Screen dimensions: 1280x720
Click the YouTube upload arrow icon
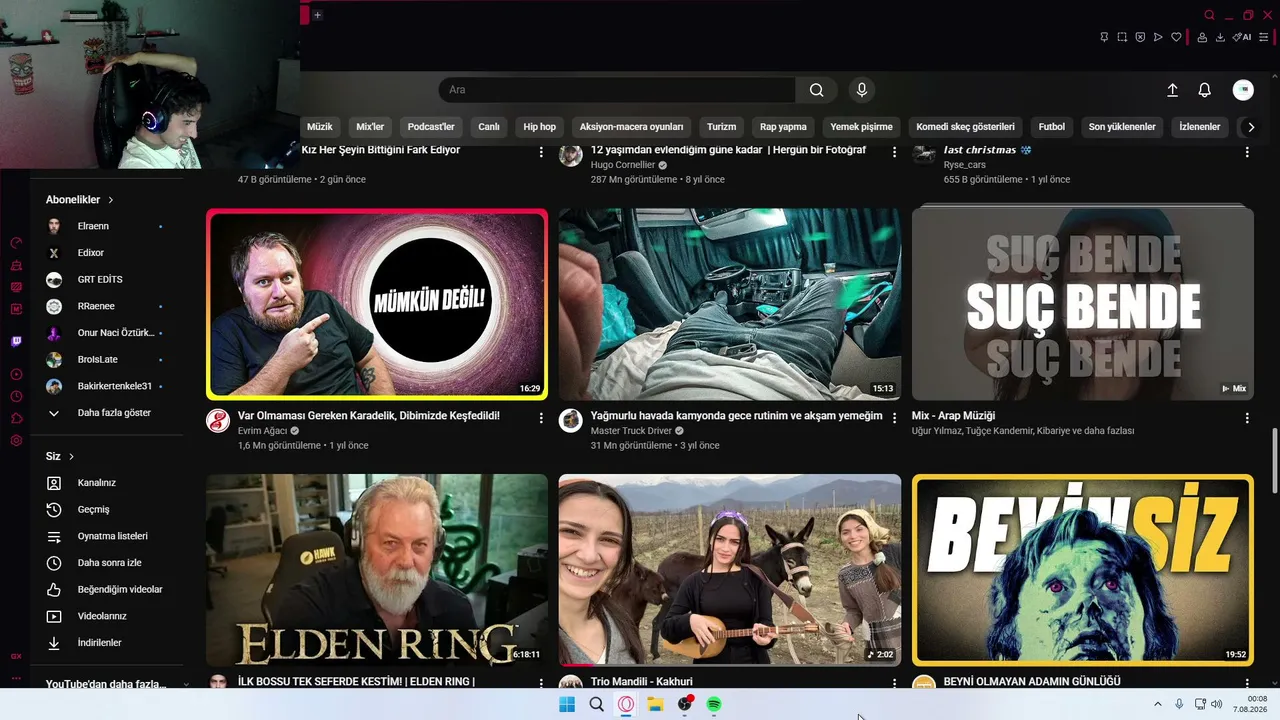point(1173,90)
